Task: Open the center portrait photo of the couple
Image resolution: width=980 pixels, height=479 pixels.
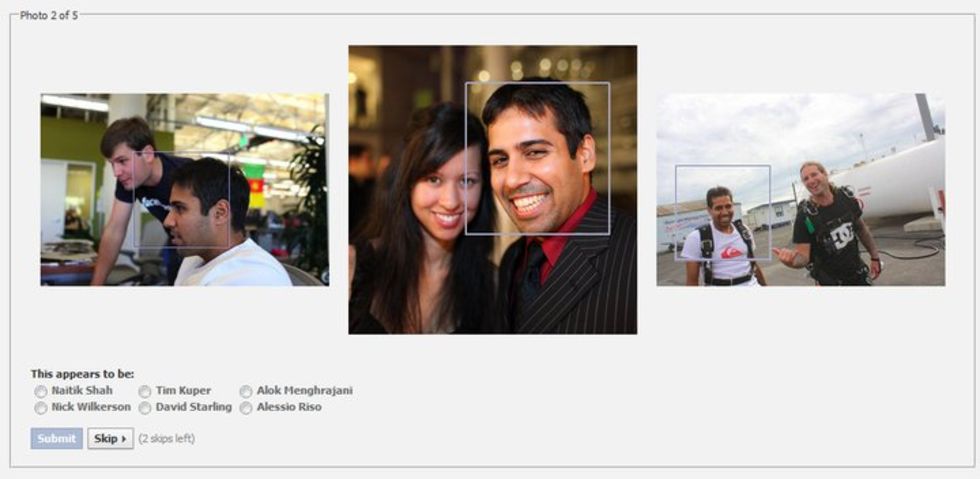Action: (x=492, y=189)
